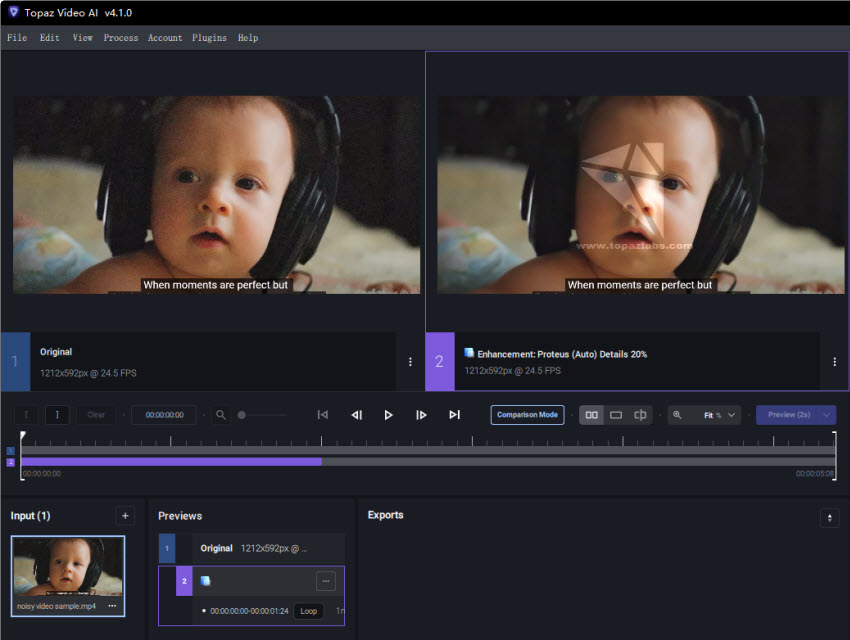The image size is (850, 640).
Task: Click the Exports heading
Action: click(x=385, y=515)
